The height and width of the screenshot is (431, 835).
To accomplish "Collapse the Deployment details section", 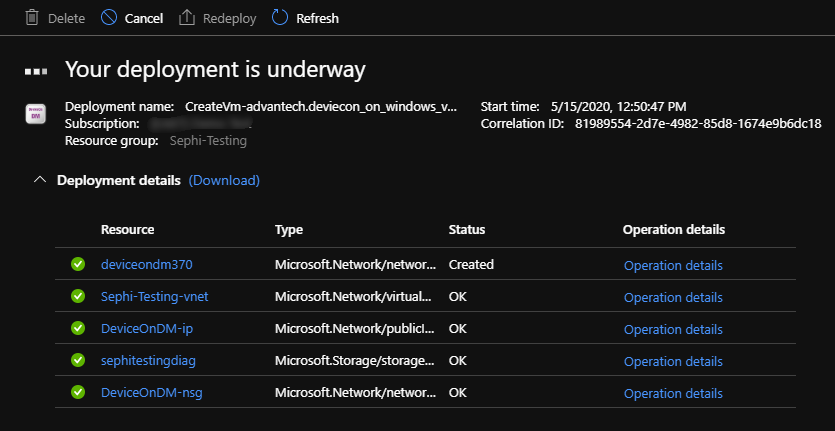I will click(40, 181).
